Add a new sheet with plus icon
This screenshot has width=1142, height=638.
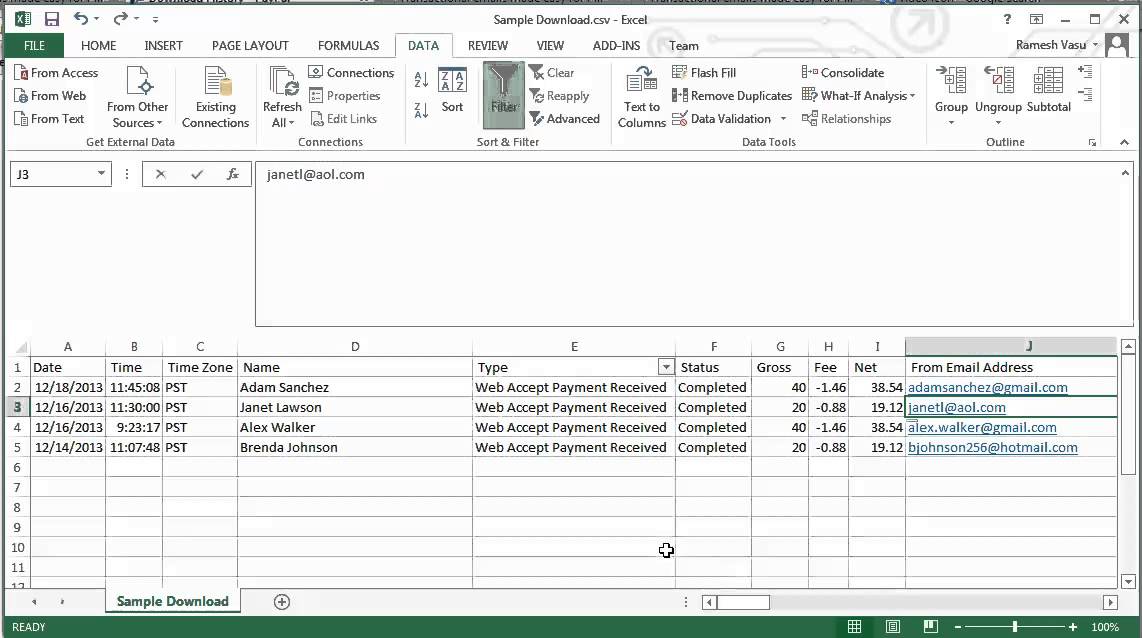click(282, 602)
